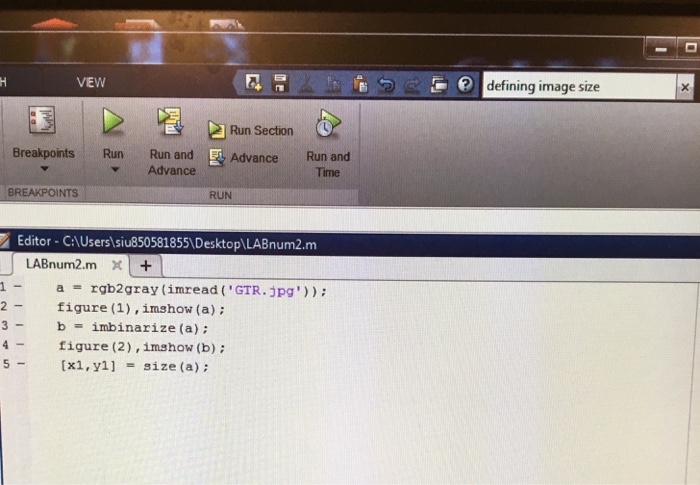Click the 'GTR.jpg' string in line 1
The image size is (700, 485).
pos(264,291)
